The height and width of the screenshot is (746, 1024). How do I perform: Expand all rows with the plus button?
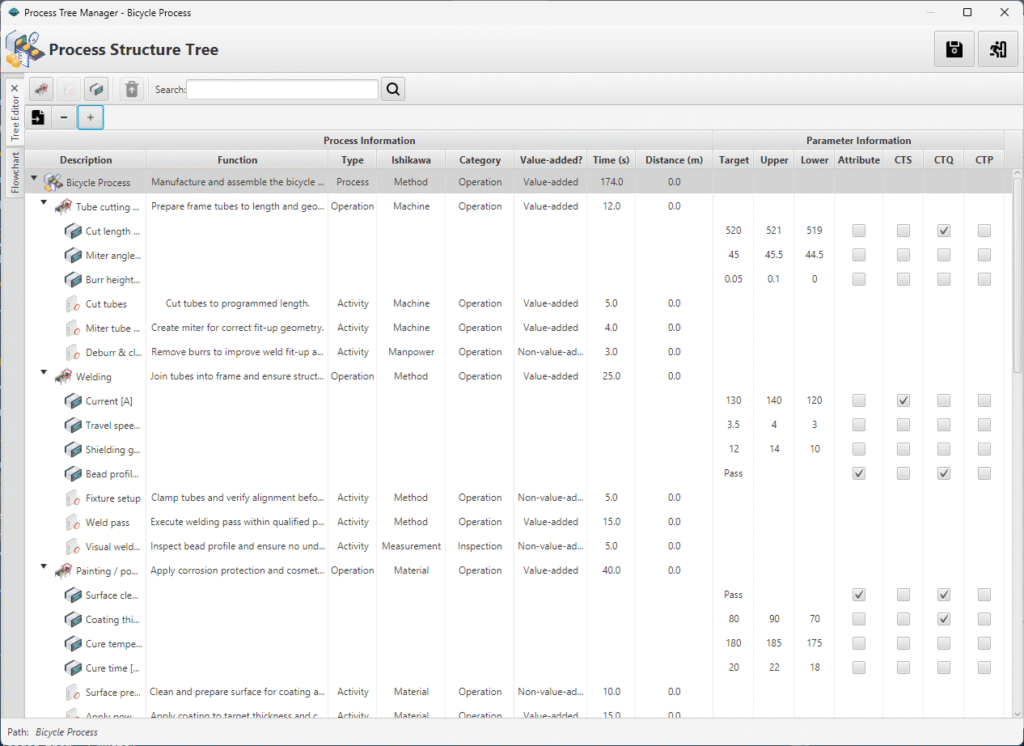[90, 117]
